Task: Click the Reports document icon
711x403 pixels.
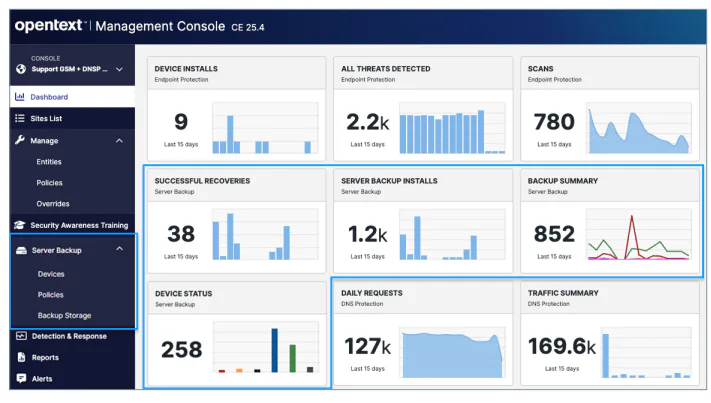Action: (21, 357)
